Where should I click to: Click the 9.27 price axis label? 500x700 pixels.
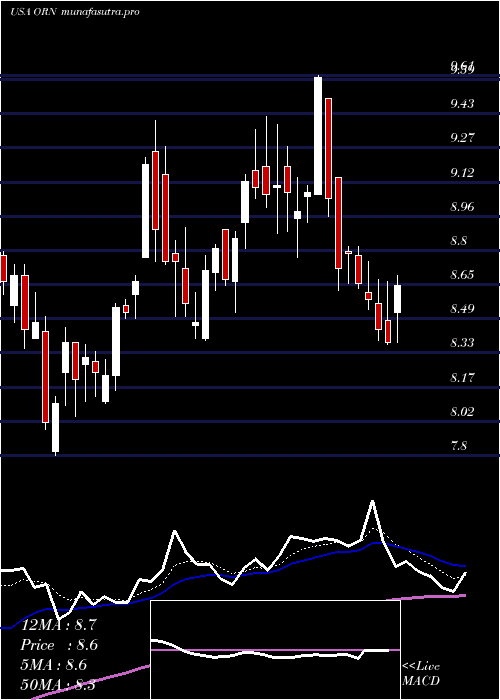(x=462, y=138)
